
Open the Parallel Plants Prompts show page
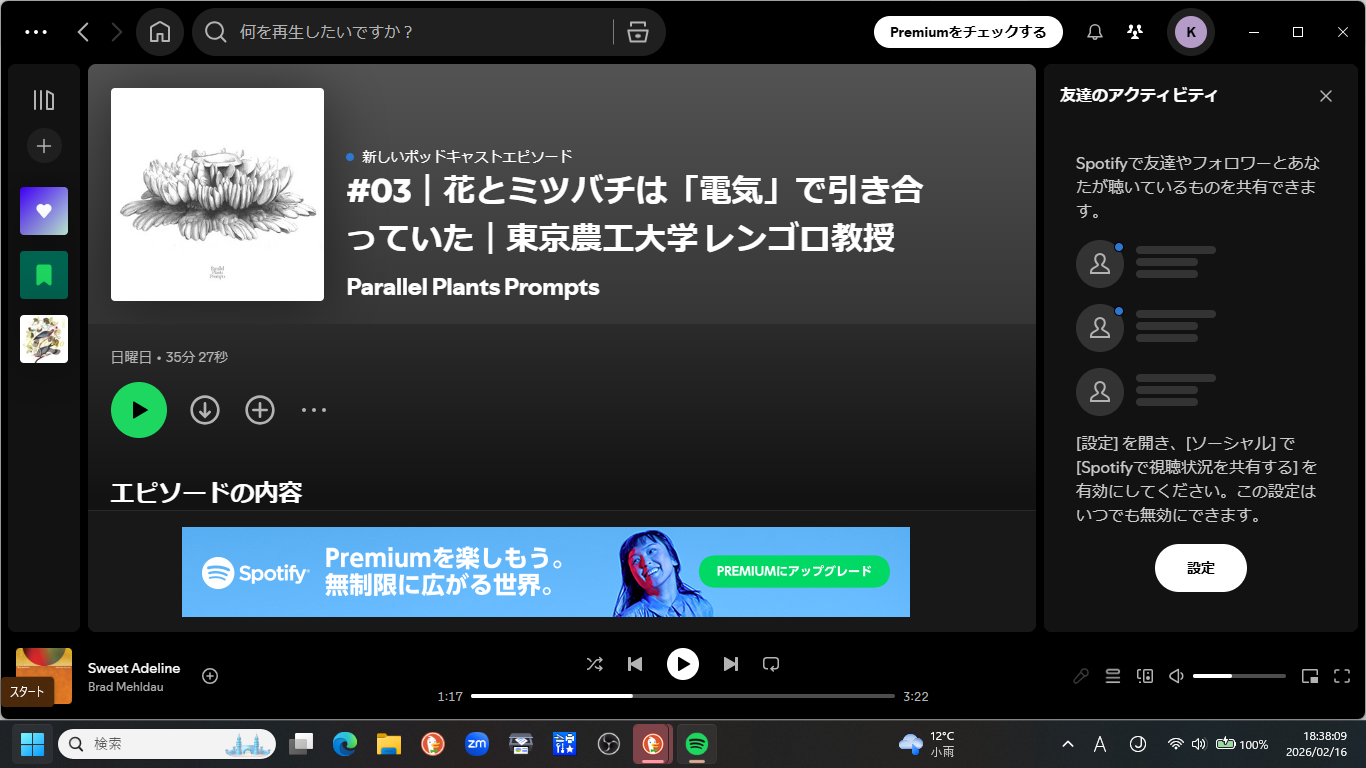click(x=472, y=287)
